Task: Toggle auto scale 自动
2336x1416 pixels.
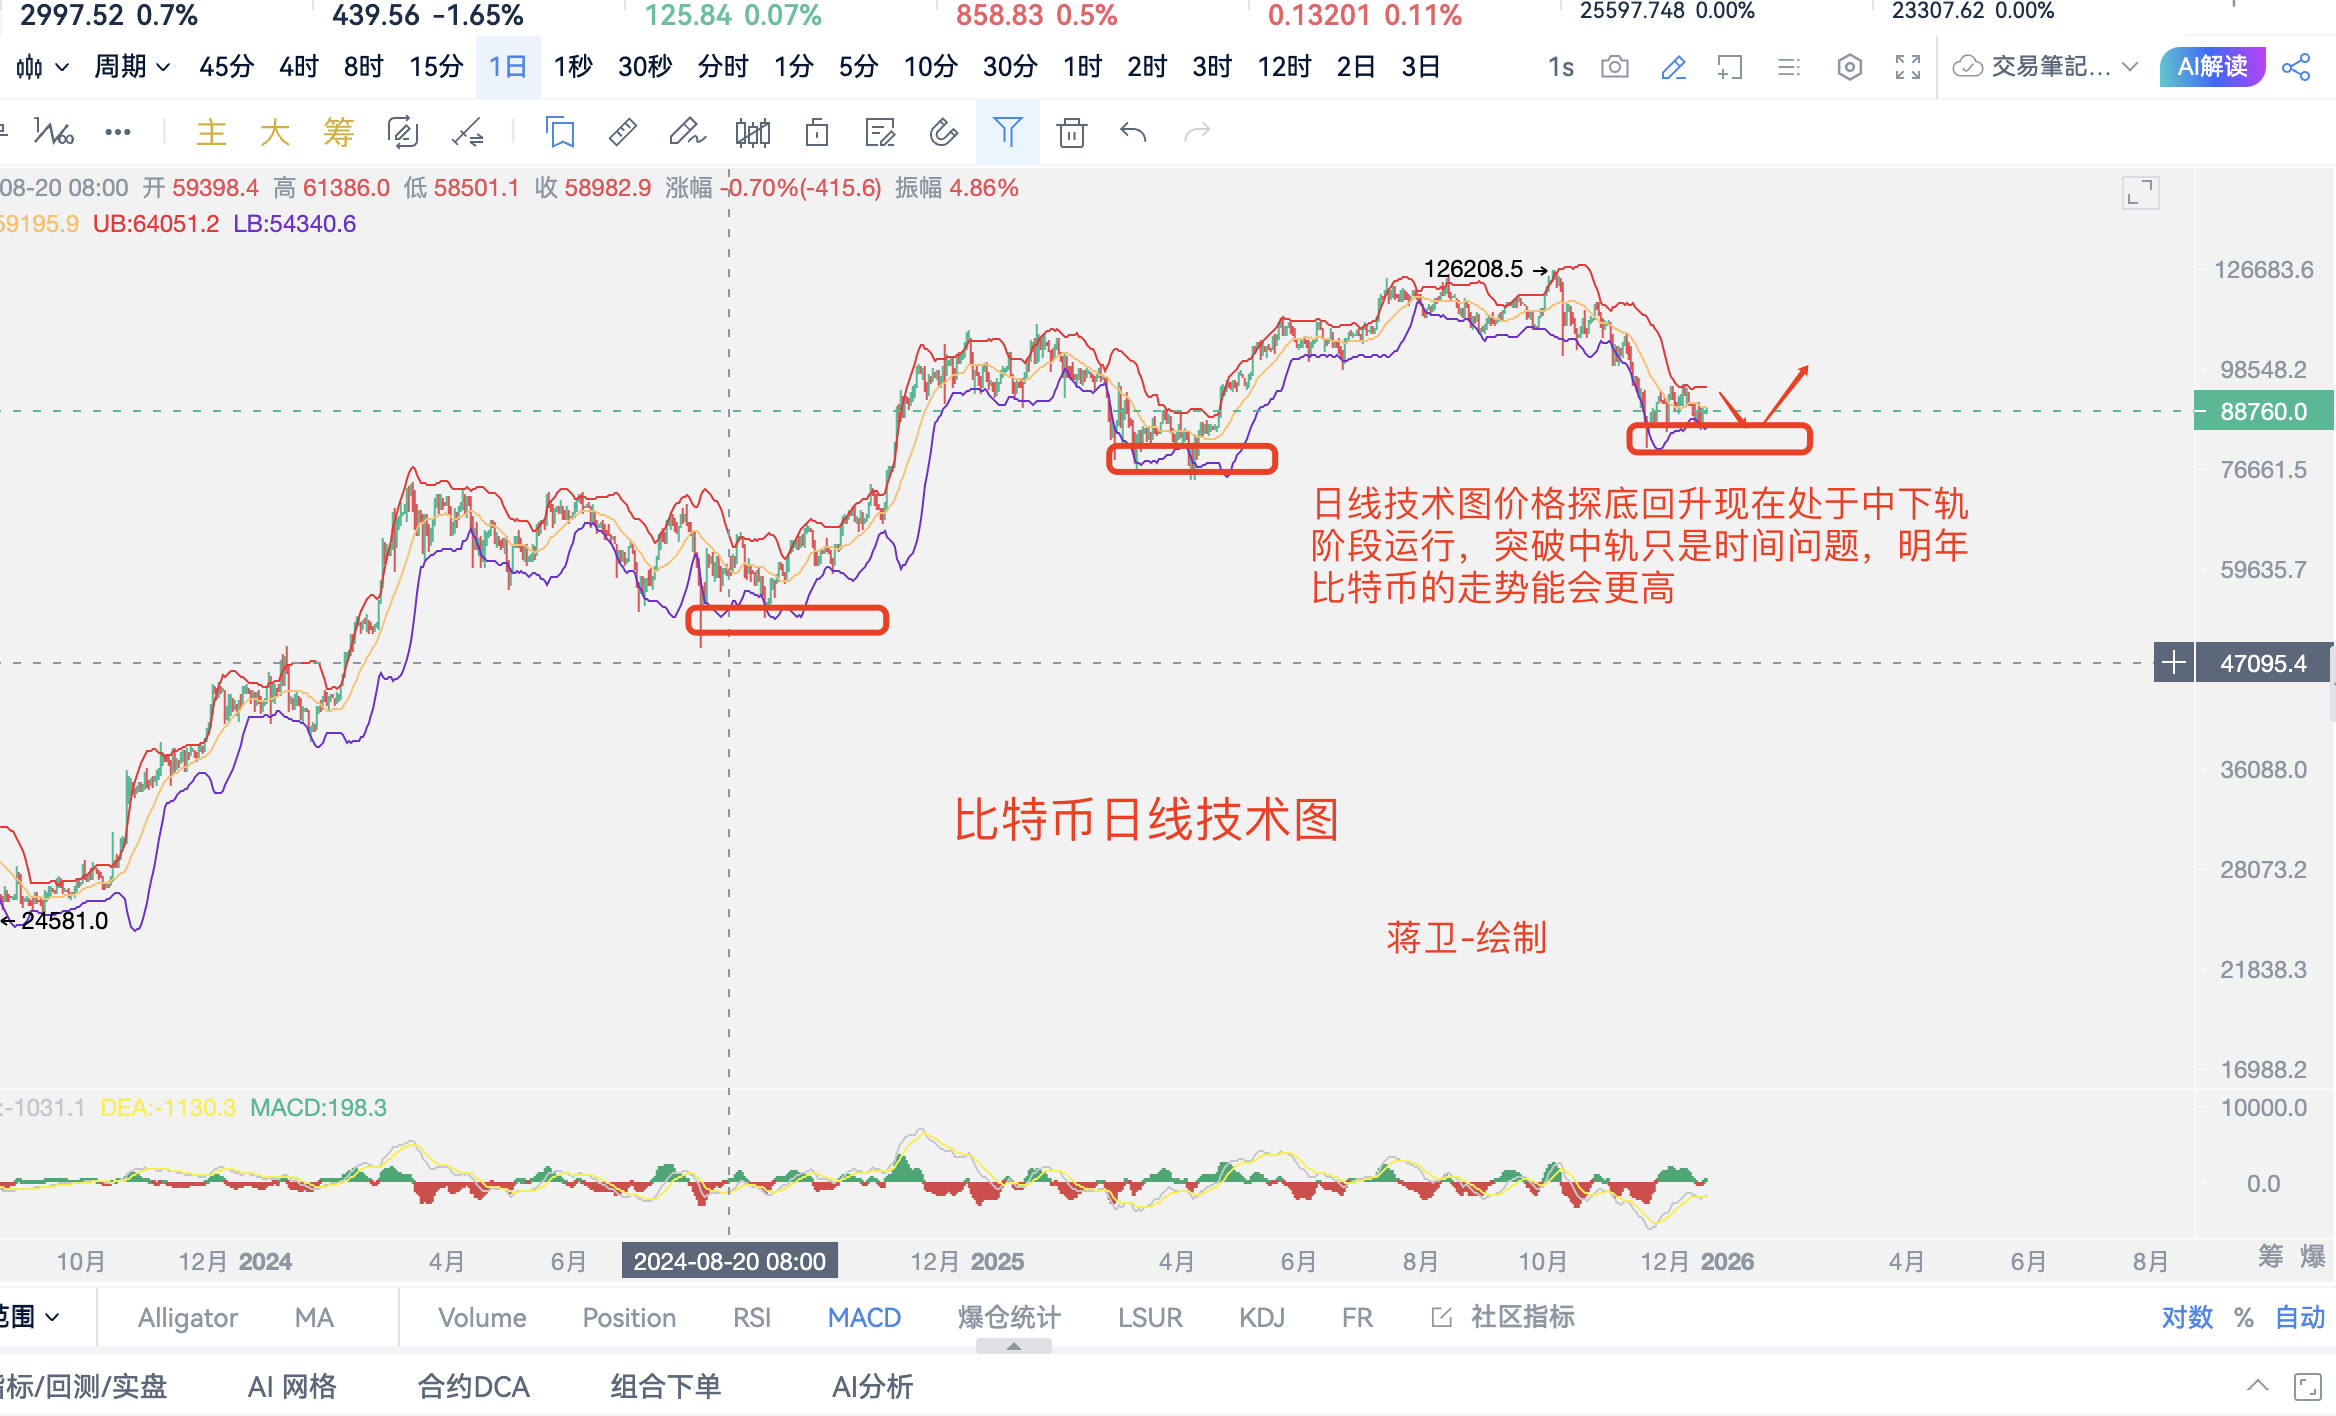Action: (x=2299, y=1317)
